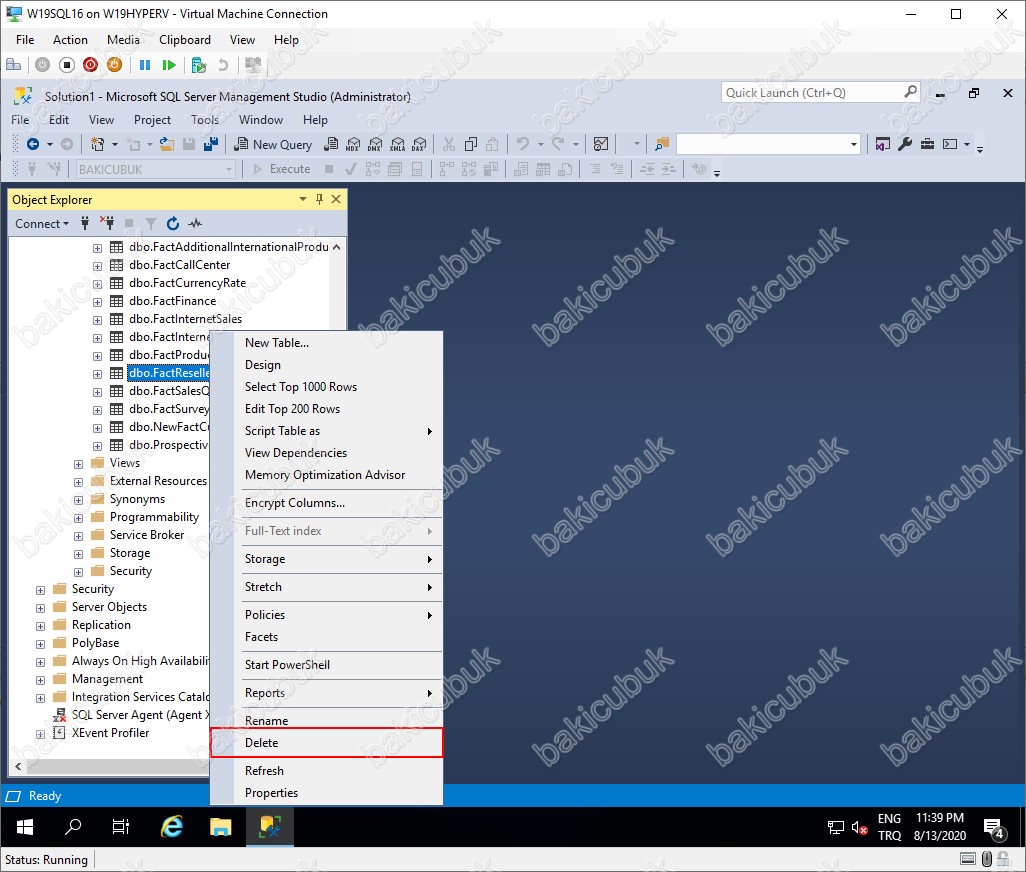
Task: Expand the dbo.FactFinance table node
Action: (x=97, y=302)
